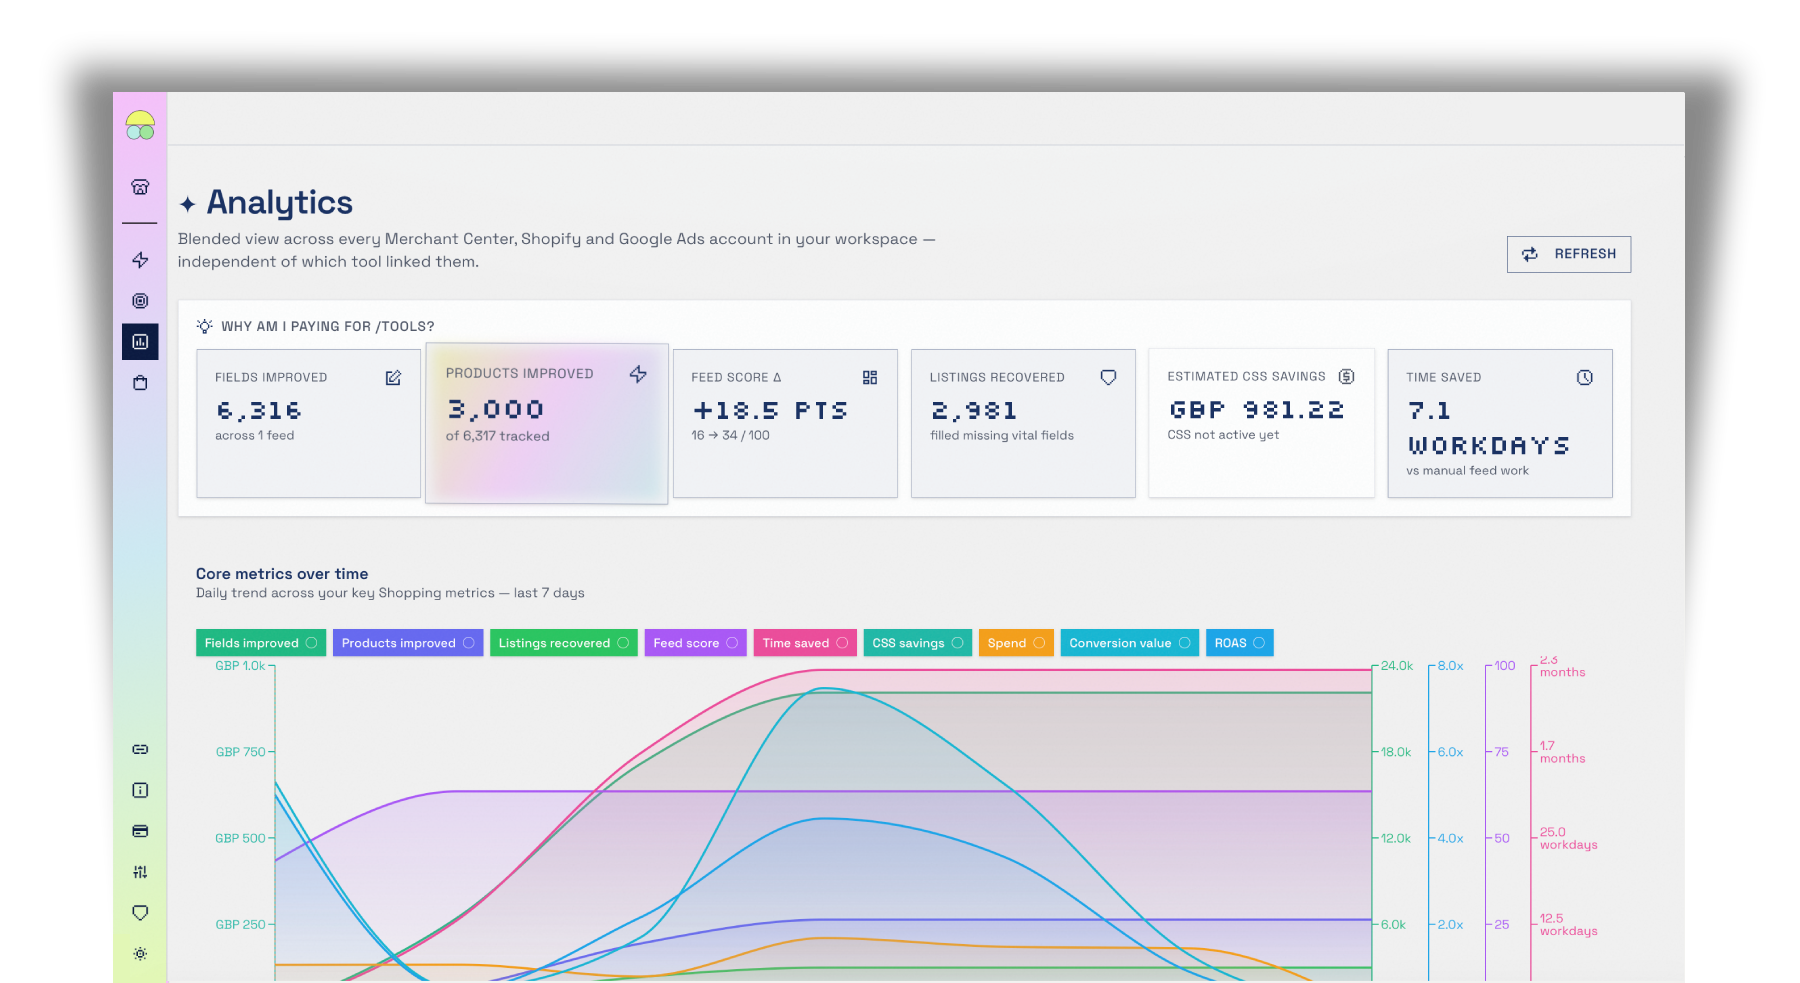Toggle the Feed score series chip

[x=696, y=643]
